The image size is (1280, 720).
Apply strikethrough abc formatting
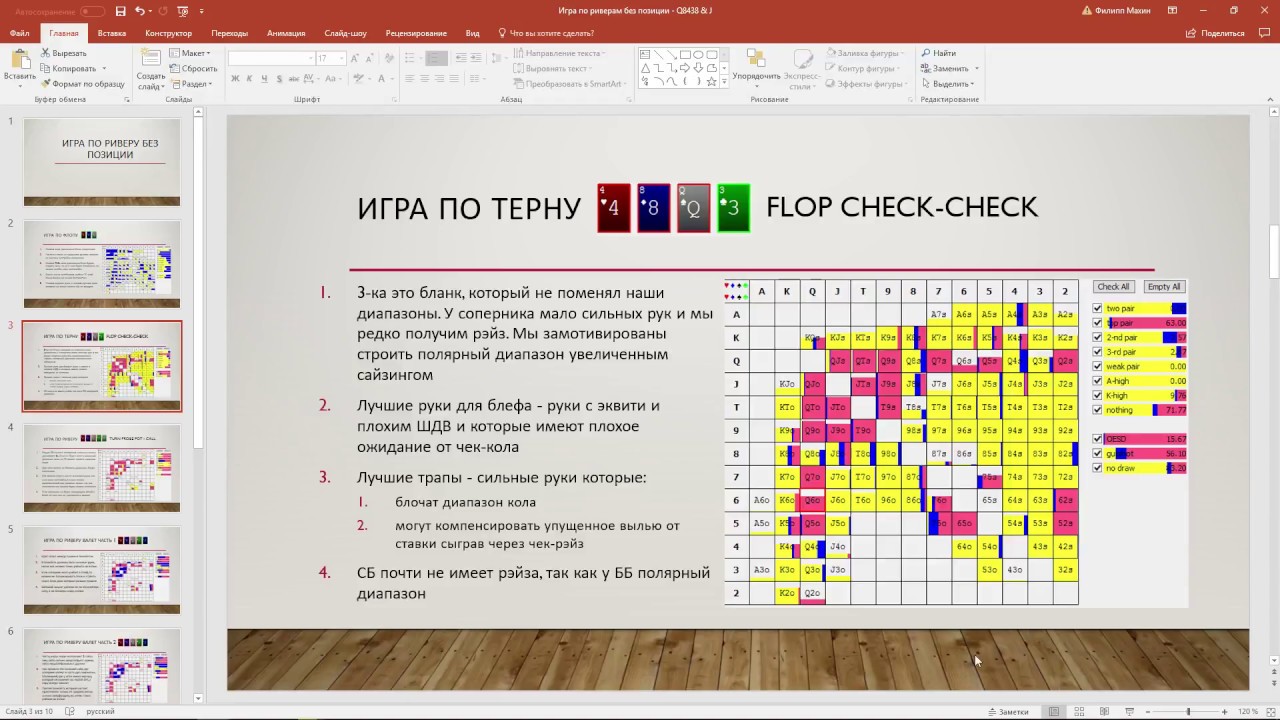[x=293, y=78]
